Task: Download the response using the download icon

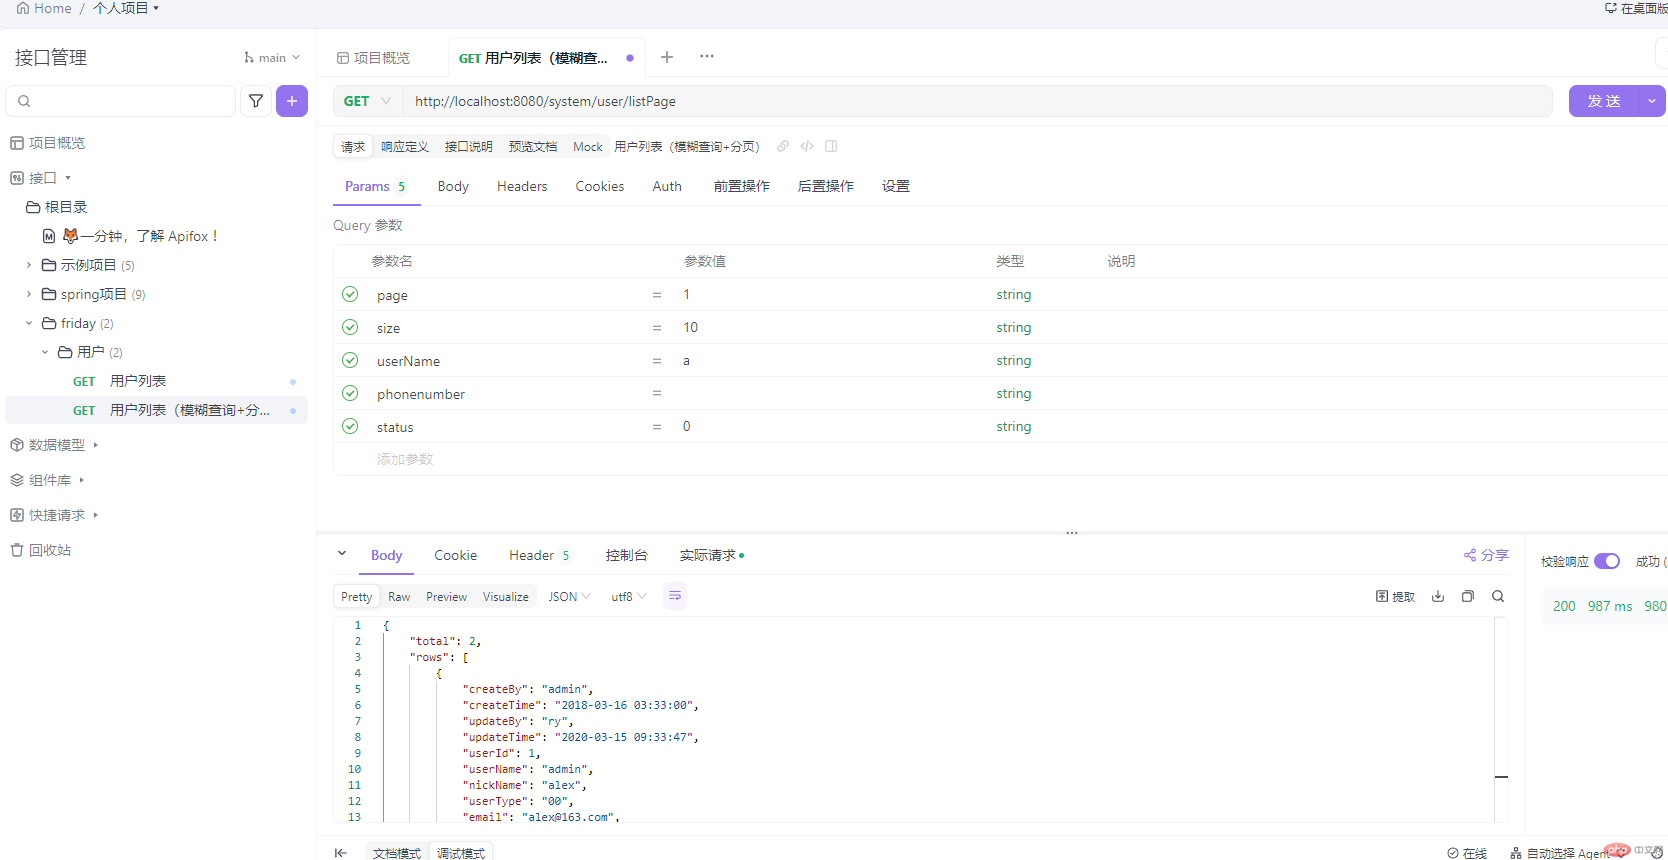Action: 1438,596
